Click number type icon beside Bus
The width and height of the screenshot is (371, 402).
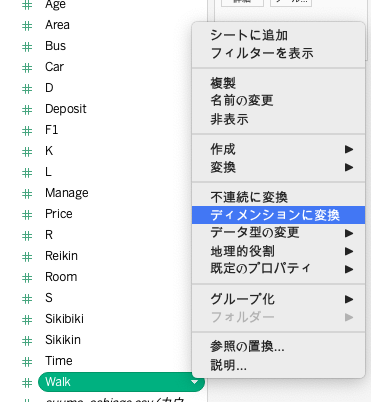pyautogui.click(x=27, y=47)
